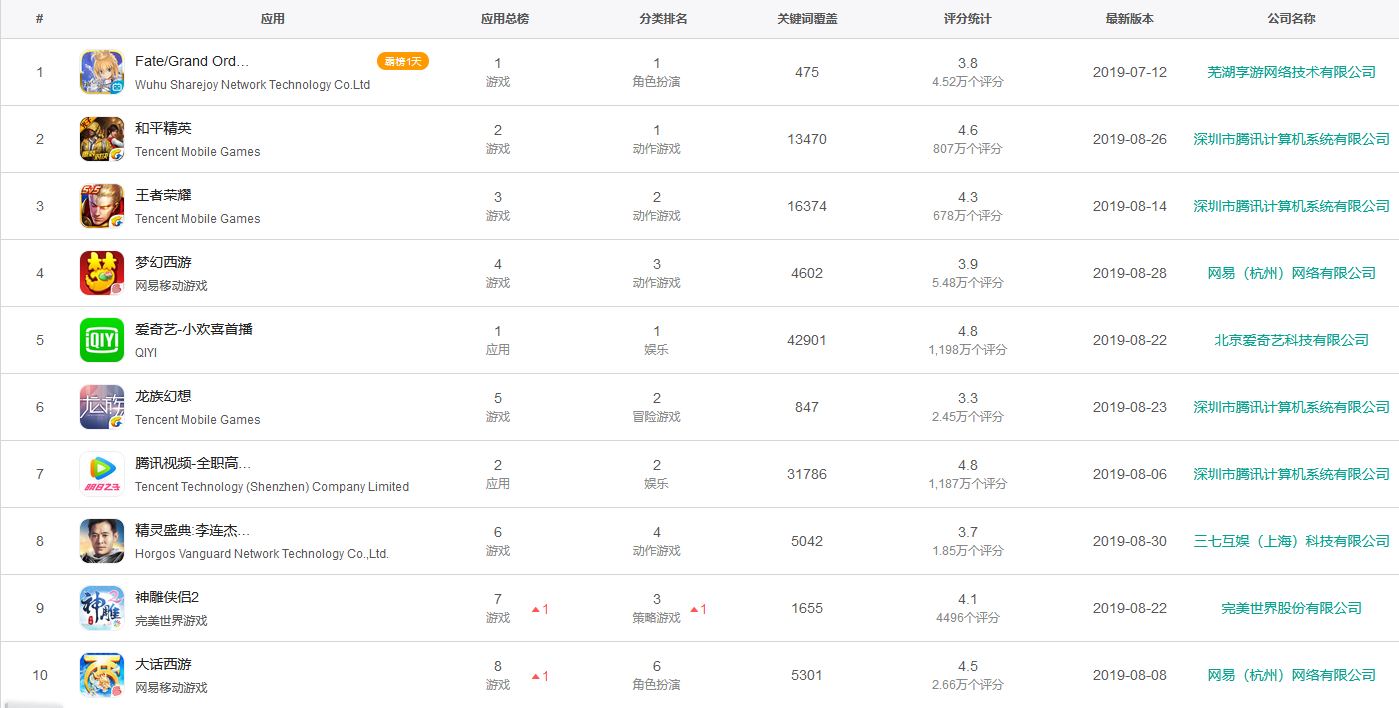Open 网易（杭州）网络有限公司 link in 梦幻西游 row
1399x708 pixels.
pyautogui.click(x=1292, y=273)
